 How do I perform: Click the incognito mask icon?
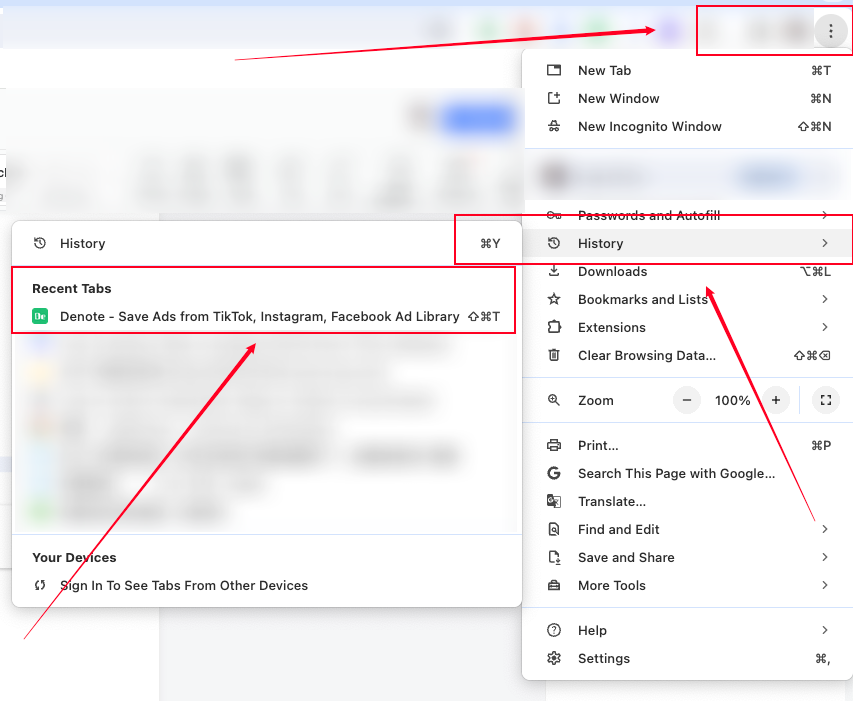click(x=554, y=126)
